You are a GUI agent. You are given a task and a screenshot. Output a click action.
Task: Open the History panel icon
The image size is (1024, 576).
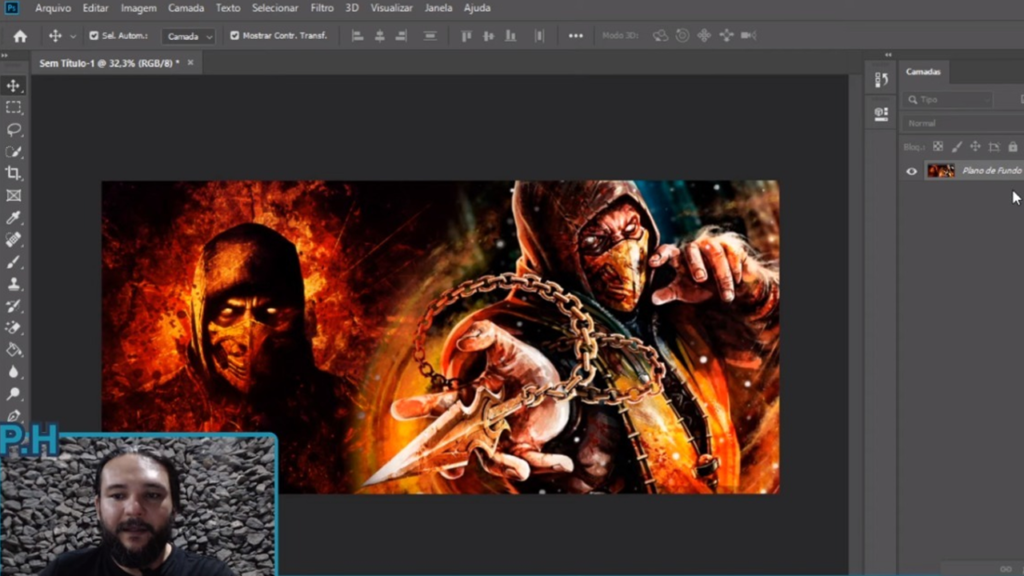(x=881, y=80)
